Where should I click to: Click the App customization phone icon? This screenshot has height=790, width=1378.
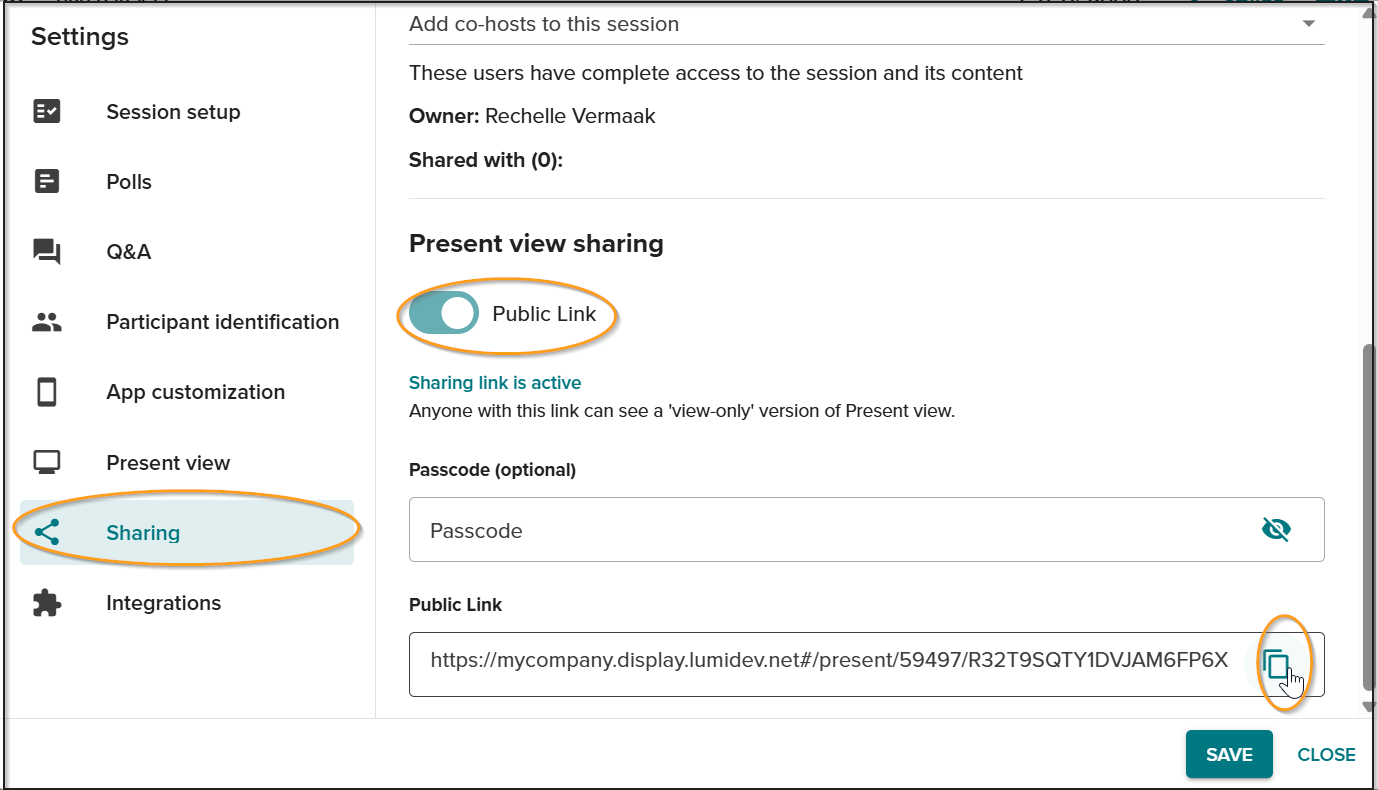tap(47, 392)
